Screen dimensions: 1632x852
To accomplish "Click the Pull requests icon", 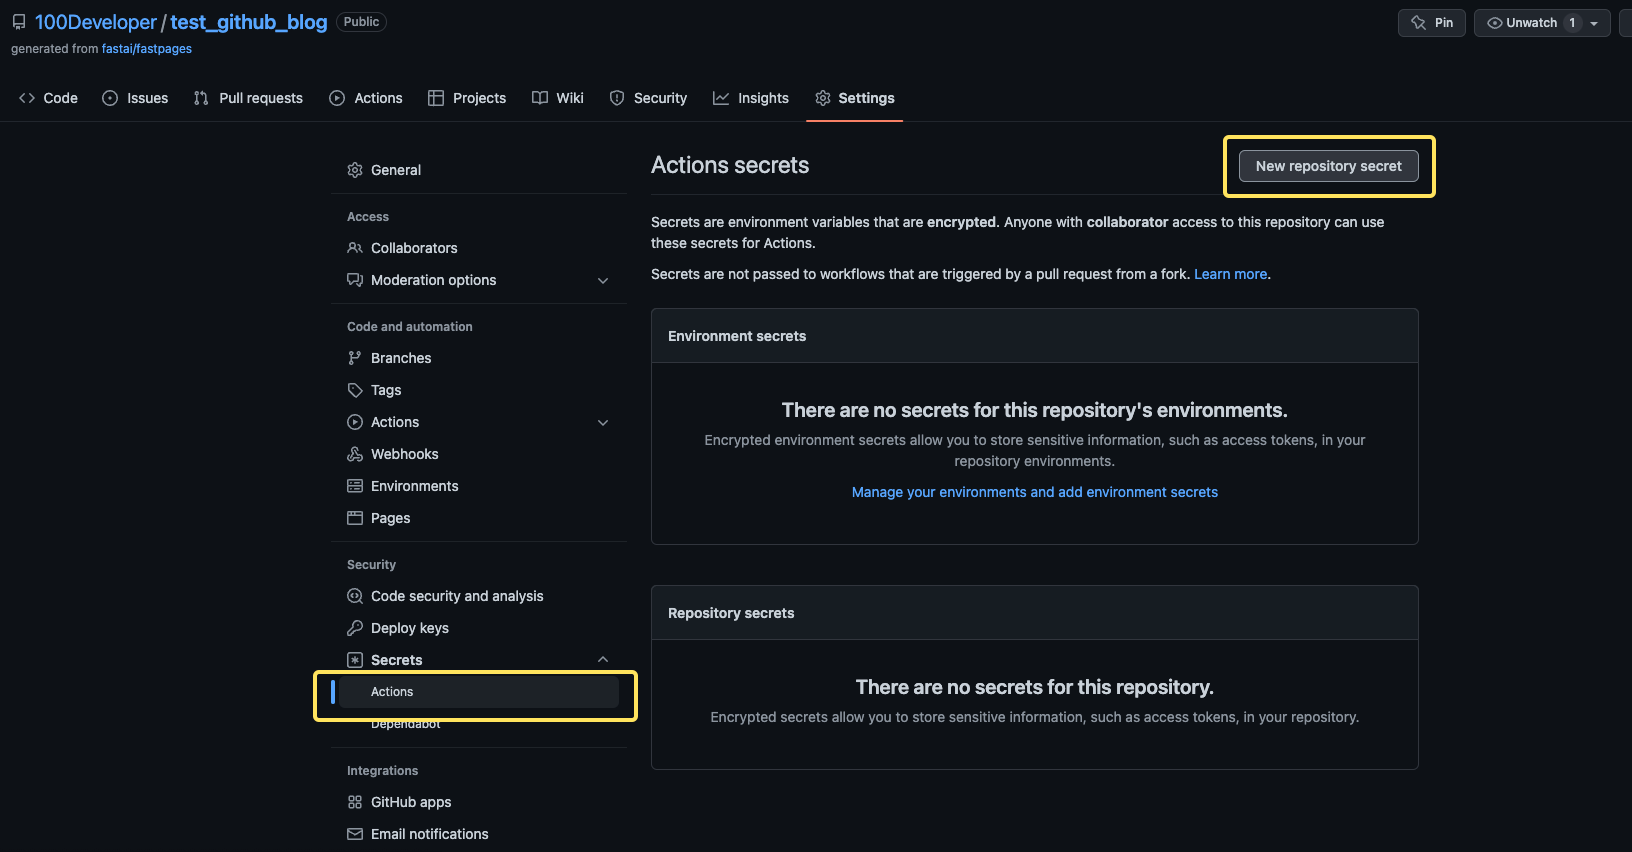I will click(201, 98).
